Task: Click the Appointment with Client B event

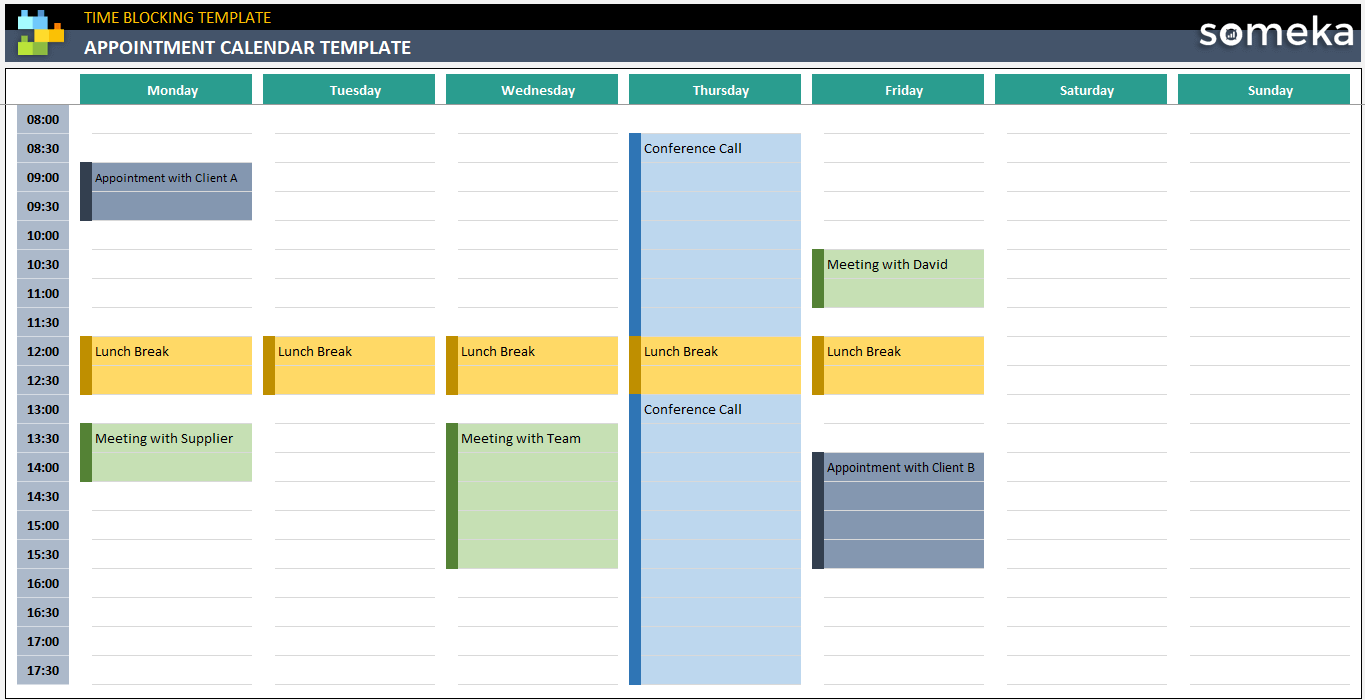Action: tap(898, 510)
